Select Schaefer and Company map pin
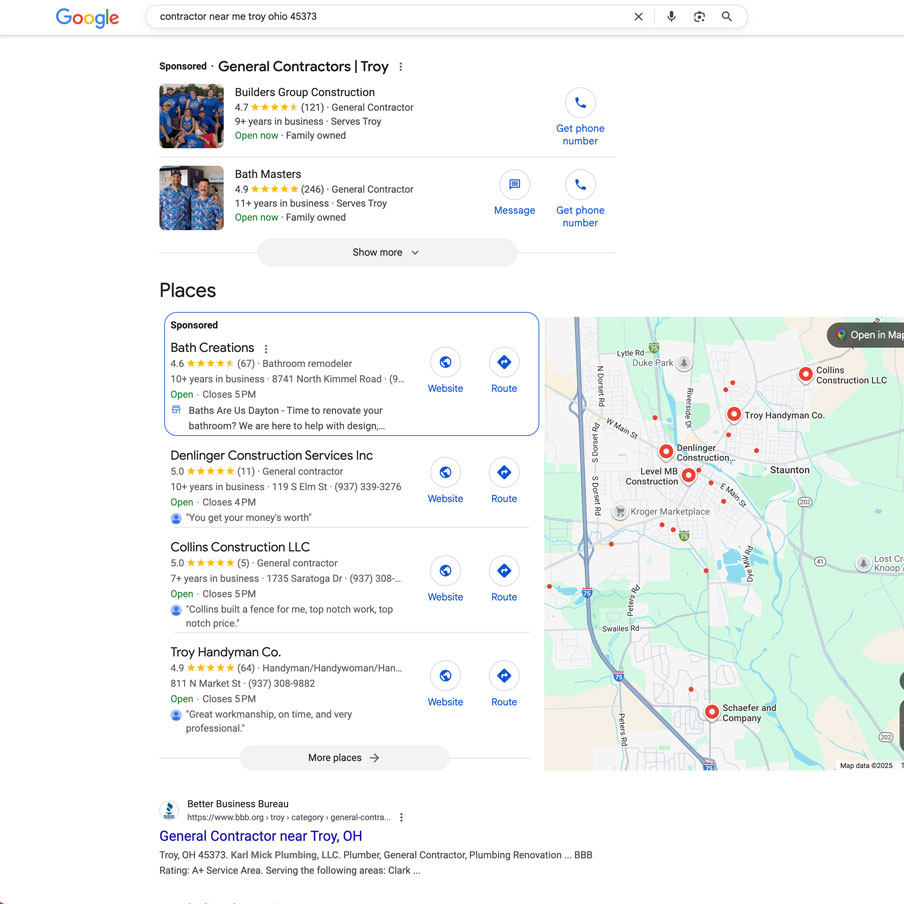904x904 pixels. 712,712
